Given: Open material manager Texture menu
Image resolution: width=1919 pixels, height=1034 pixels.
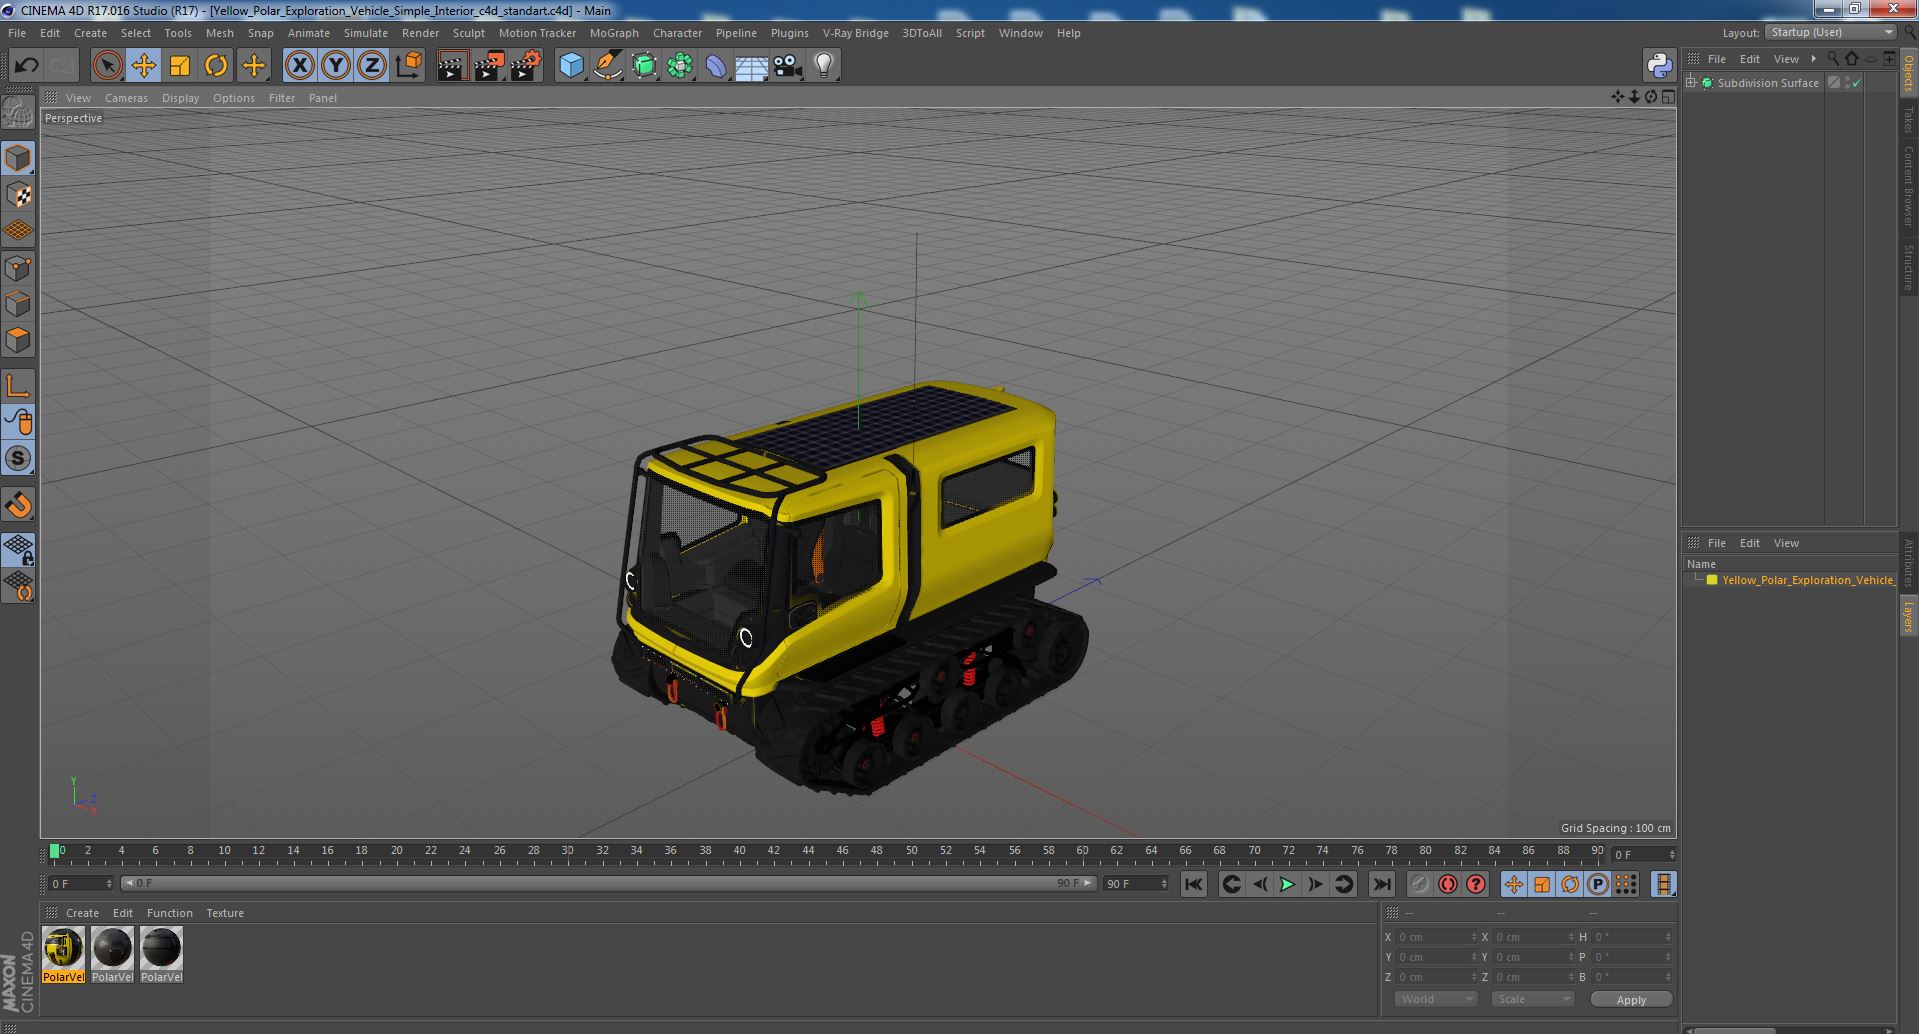Looking at the screenshot, I should coord(225,913).
